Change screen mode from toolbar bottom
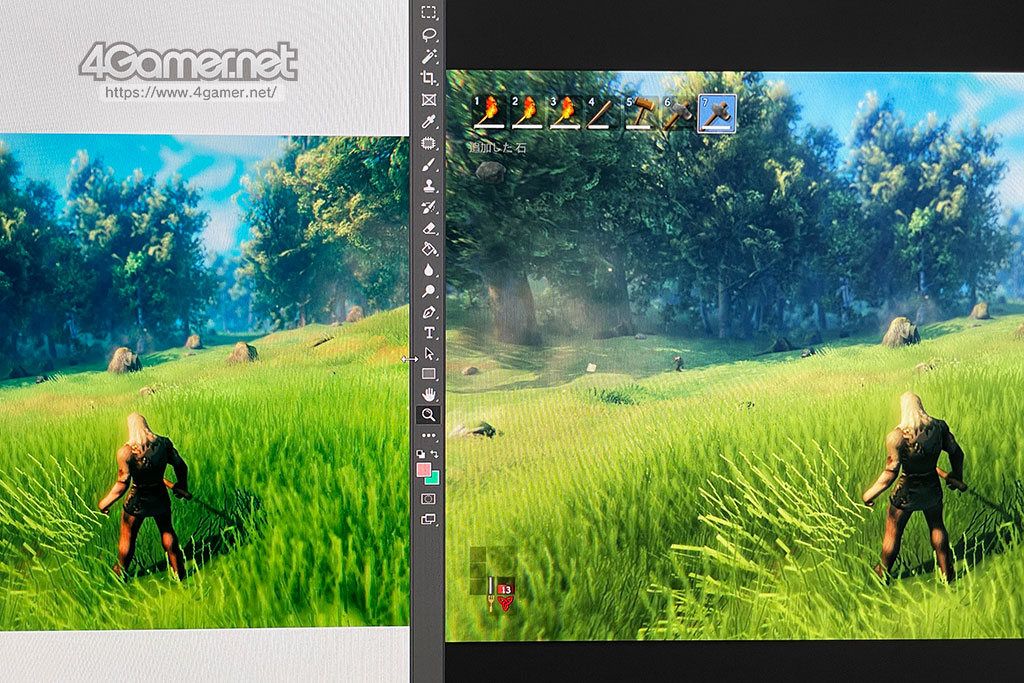 (428, 520)
